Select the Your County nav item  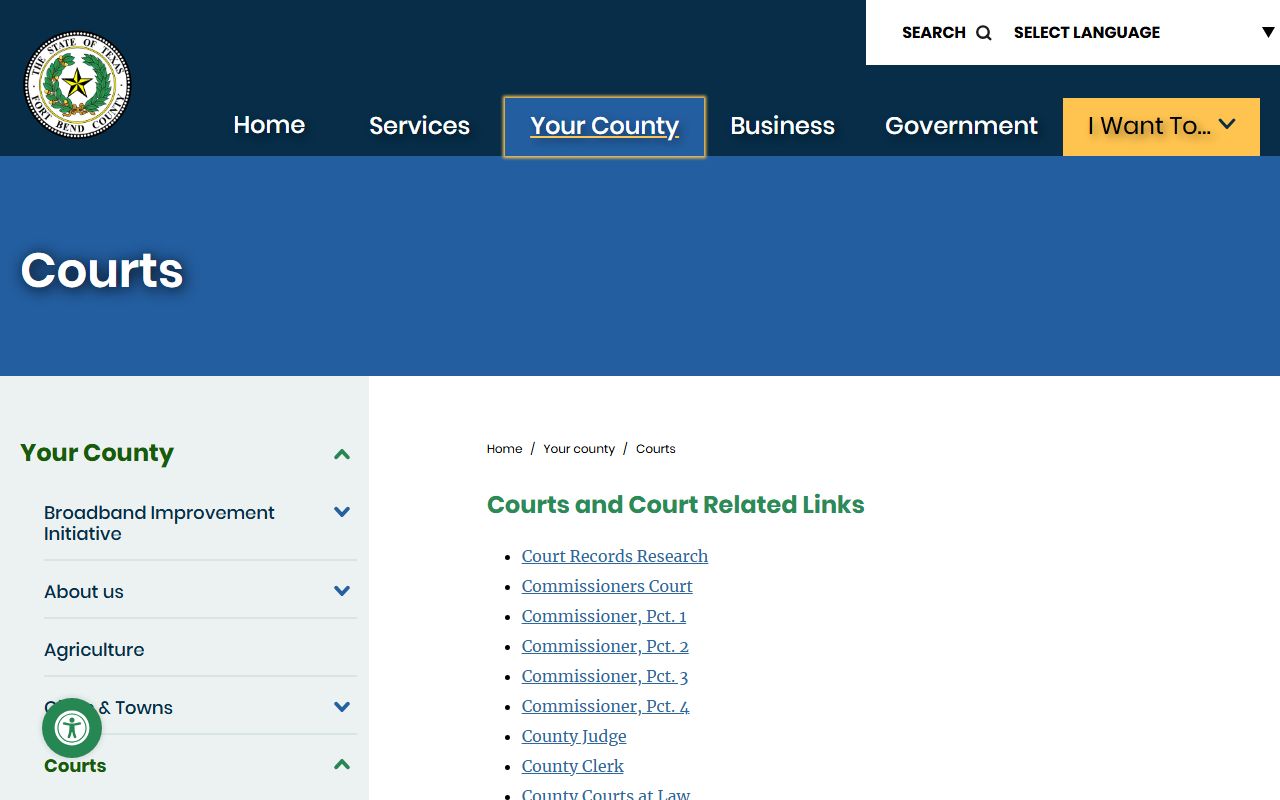[604, 126]
